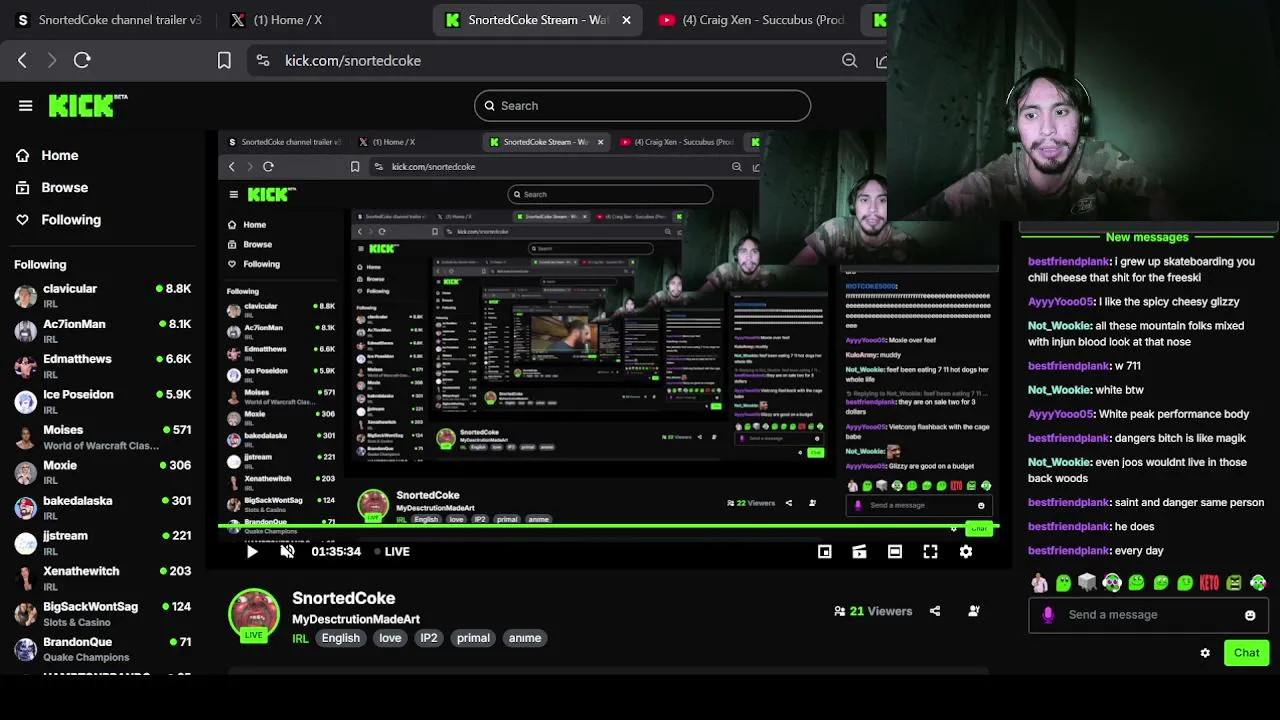Go back with browser back arrow
The image size is (1280, 720).
(22, 60)
